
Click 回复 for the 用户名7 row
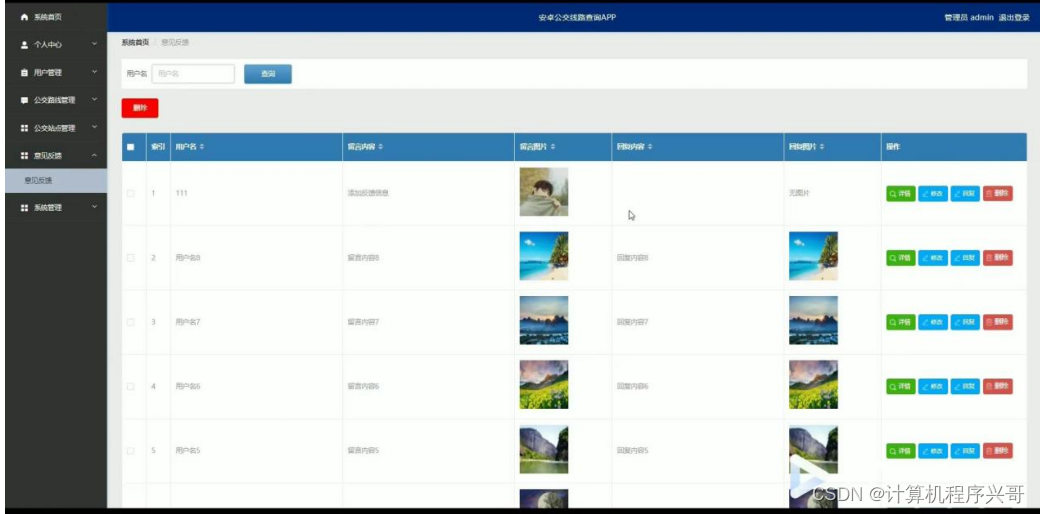click(965, 322)
